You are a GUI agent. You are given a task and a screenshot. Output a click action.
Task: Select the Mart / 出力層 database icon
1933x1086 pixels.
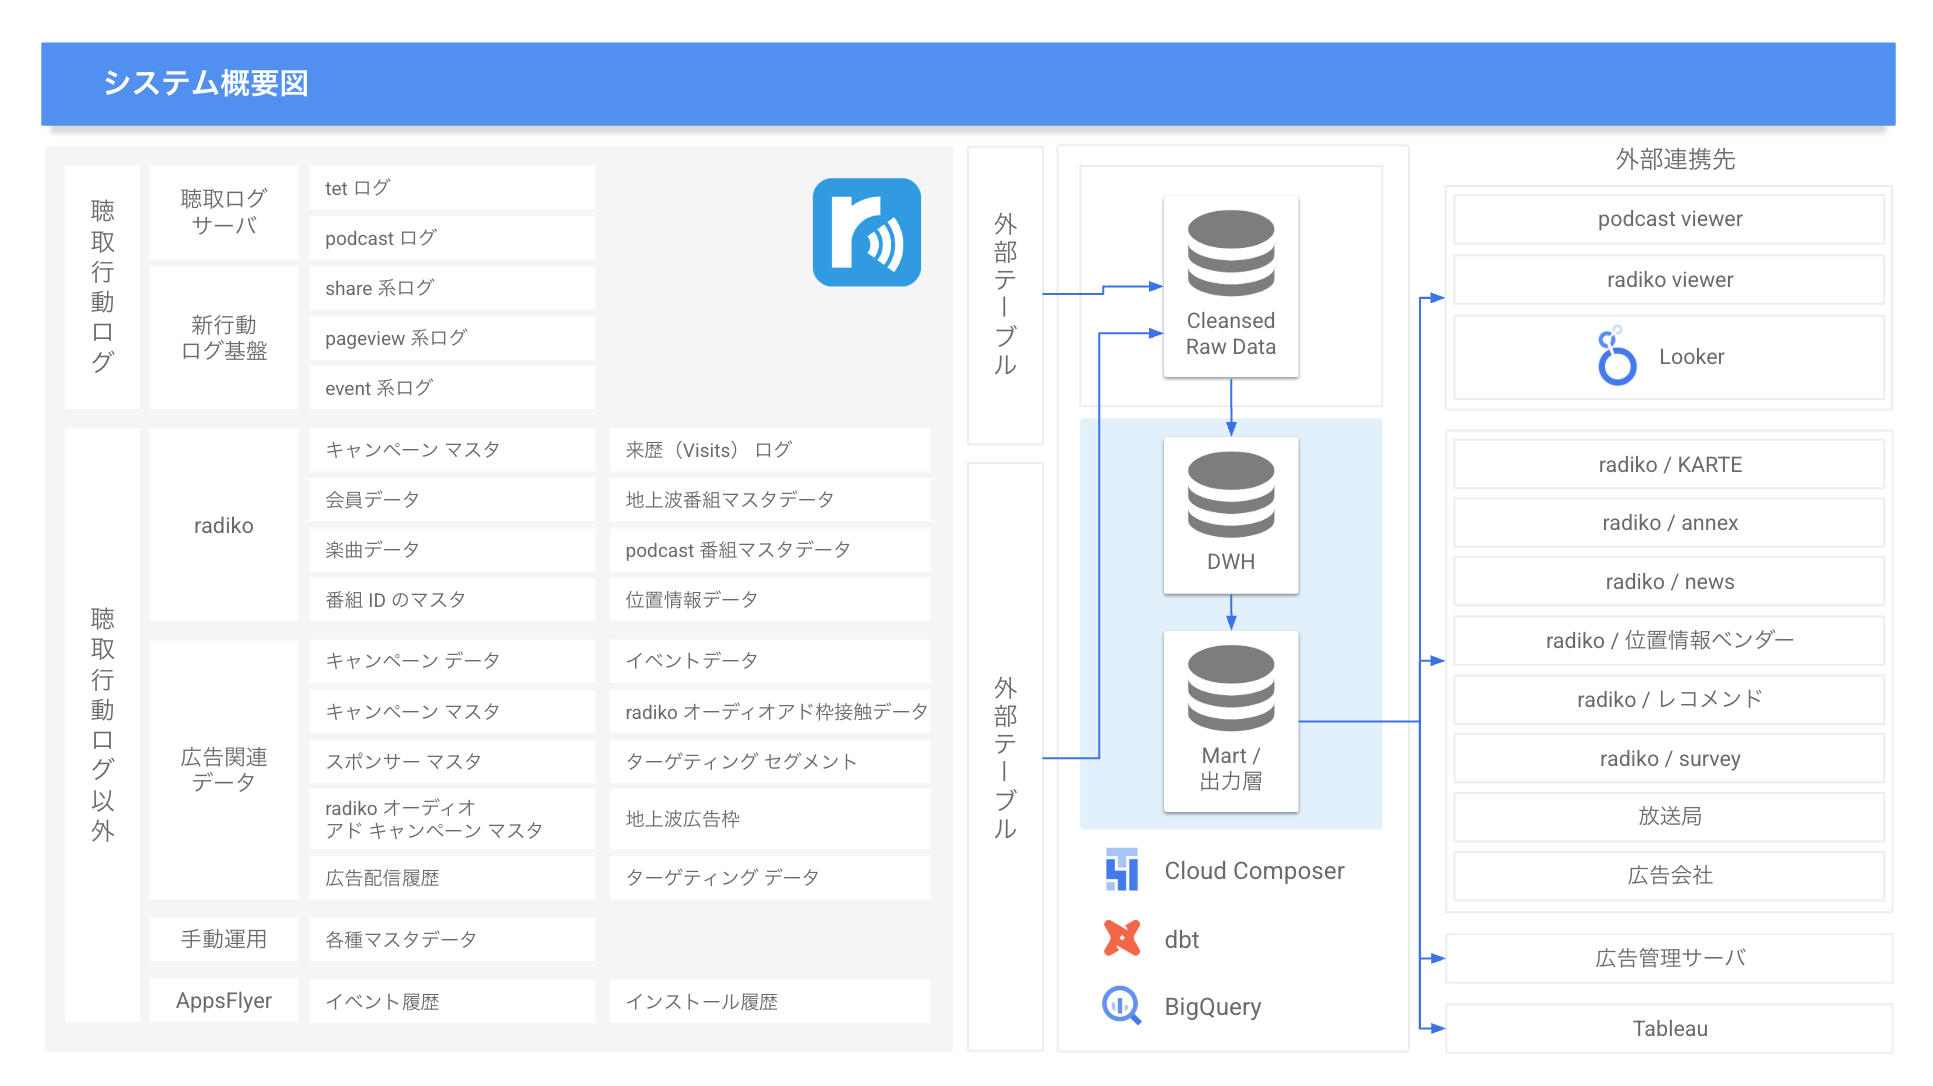[1230, 690]
